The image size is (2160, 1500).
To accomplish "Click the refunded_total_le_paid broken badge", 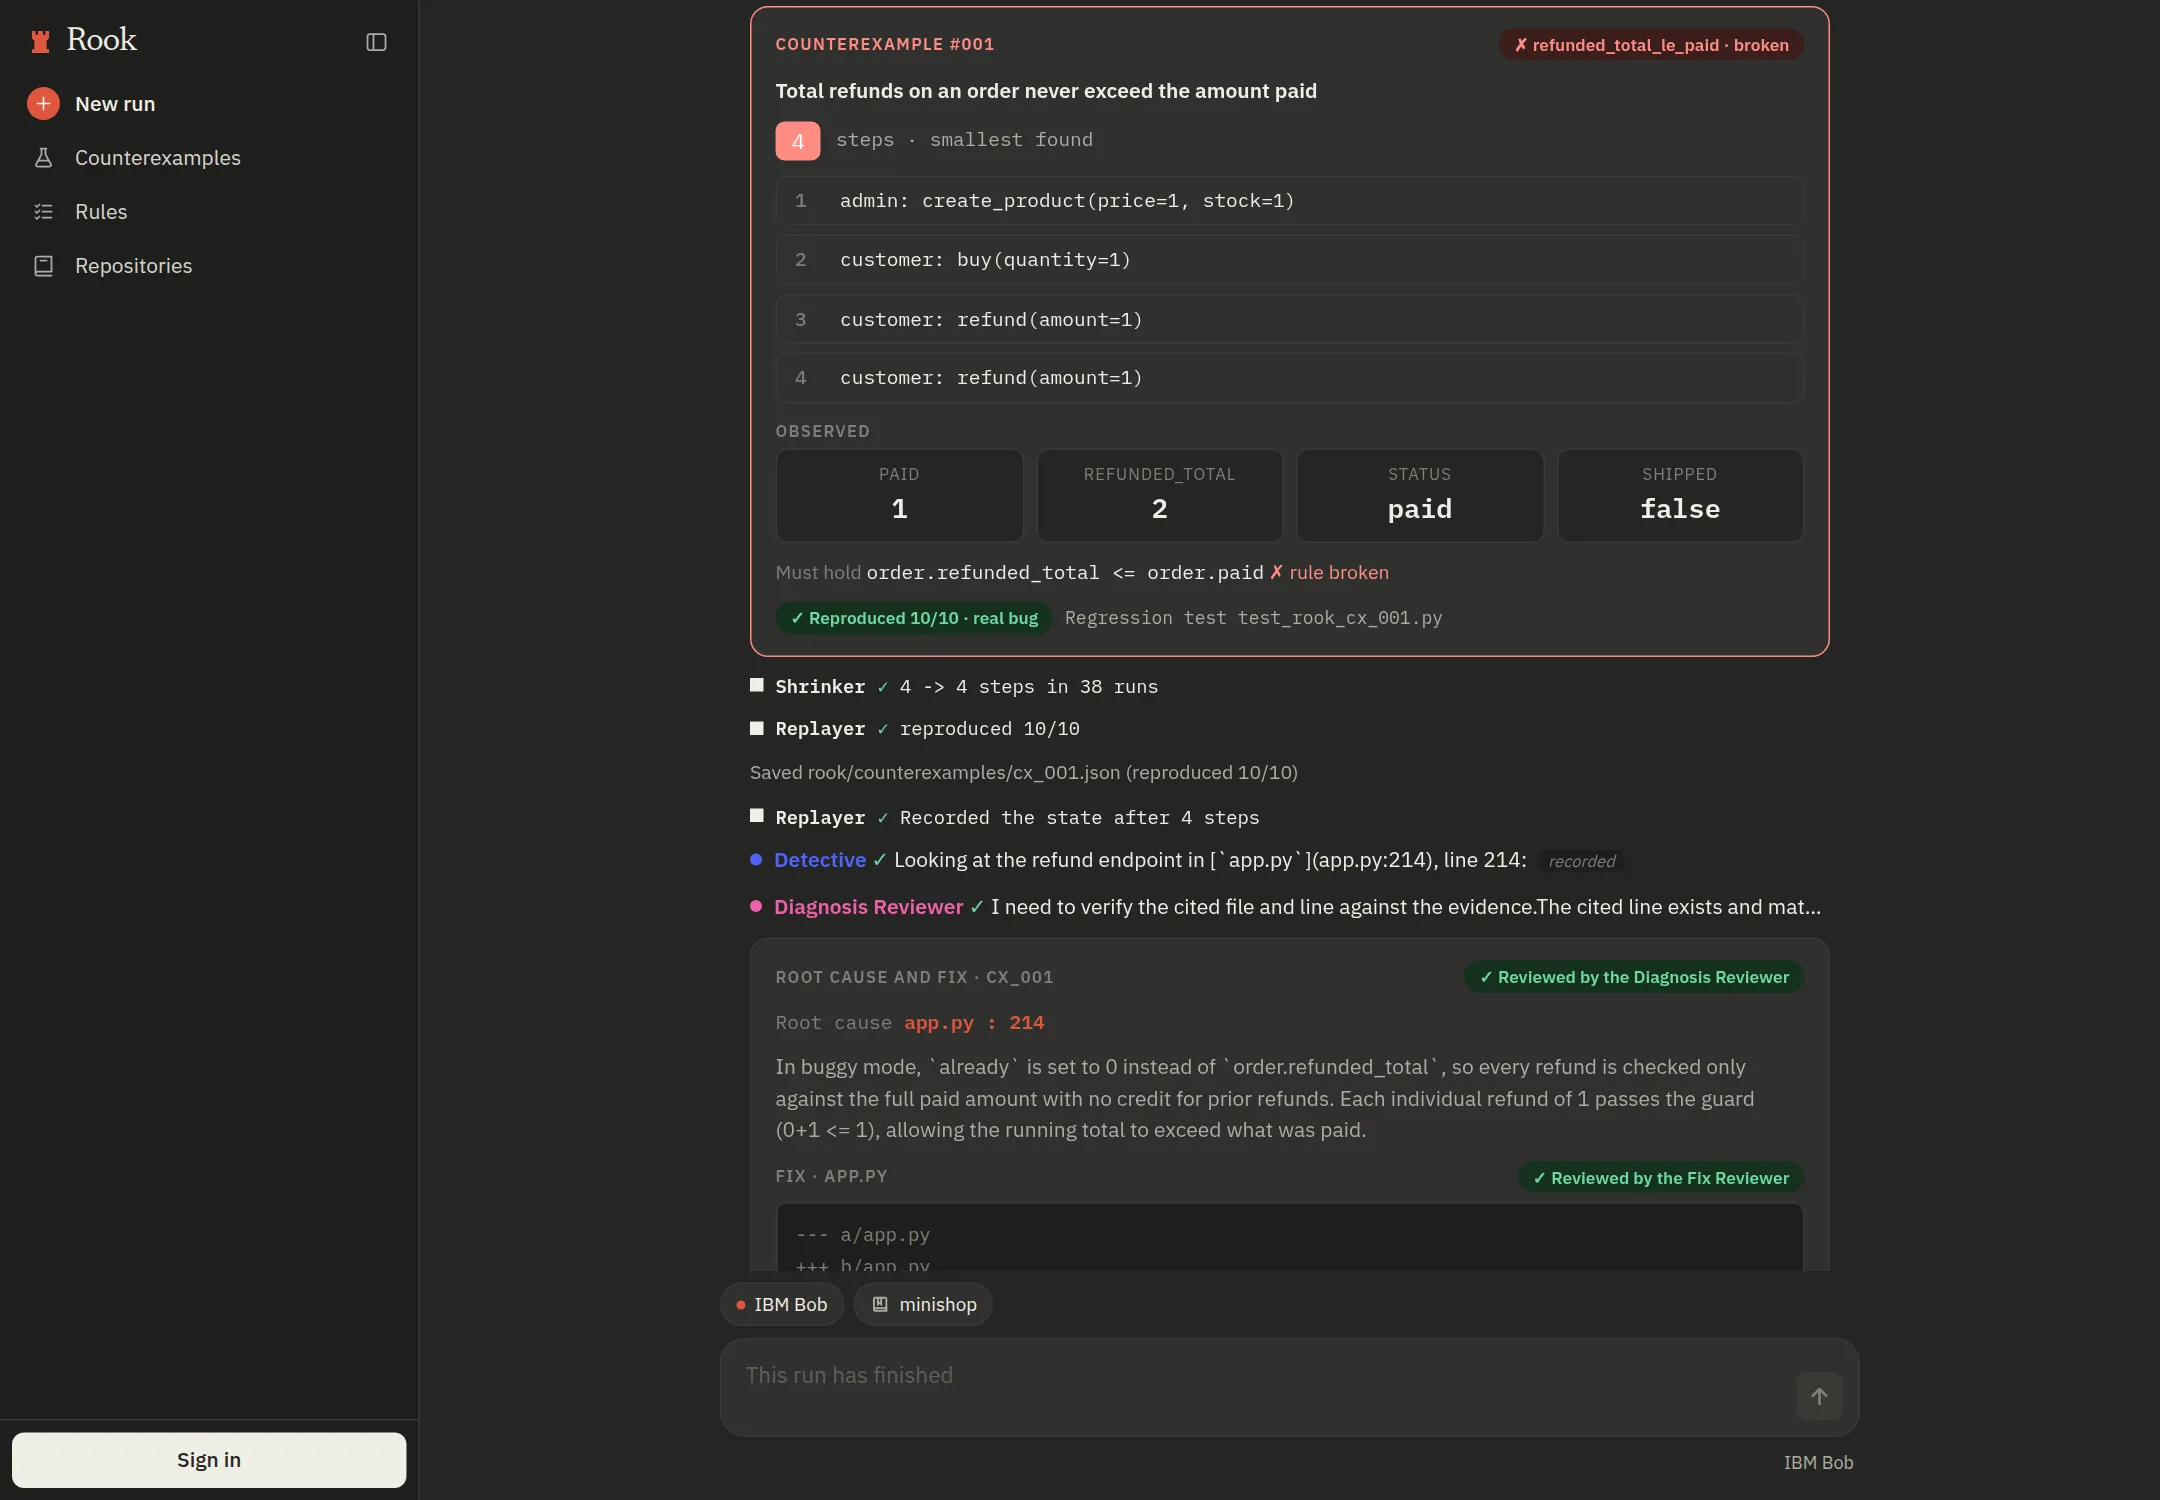I will point(1651,45).
